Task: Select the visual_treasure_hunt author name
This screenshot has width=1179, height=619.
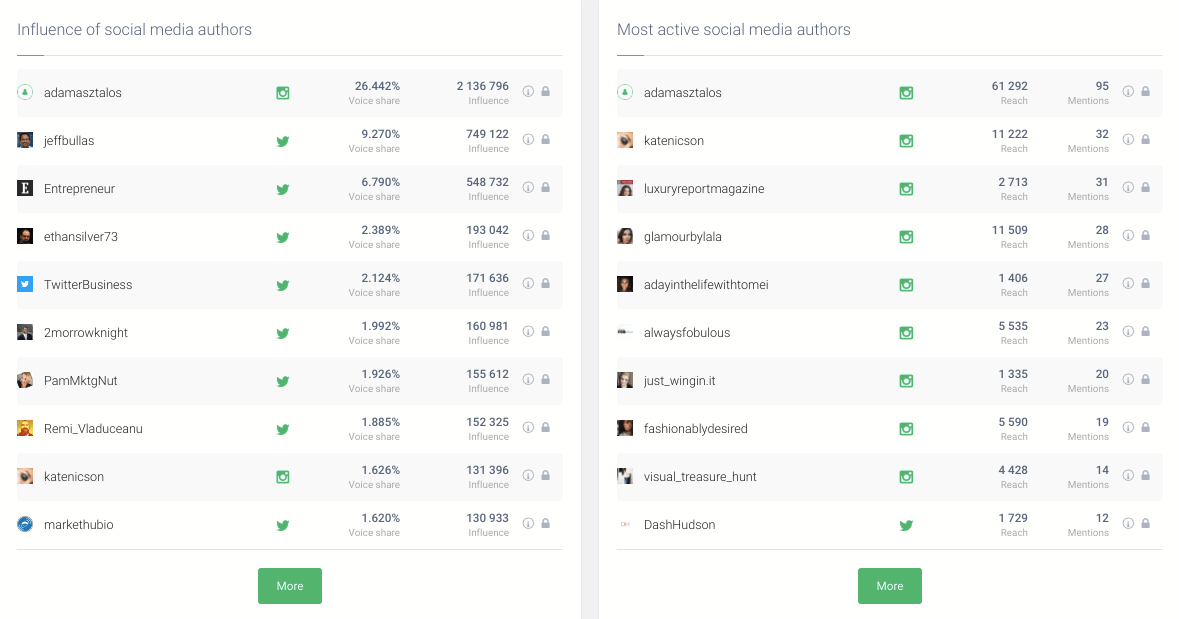Action: tap(700, 477)
